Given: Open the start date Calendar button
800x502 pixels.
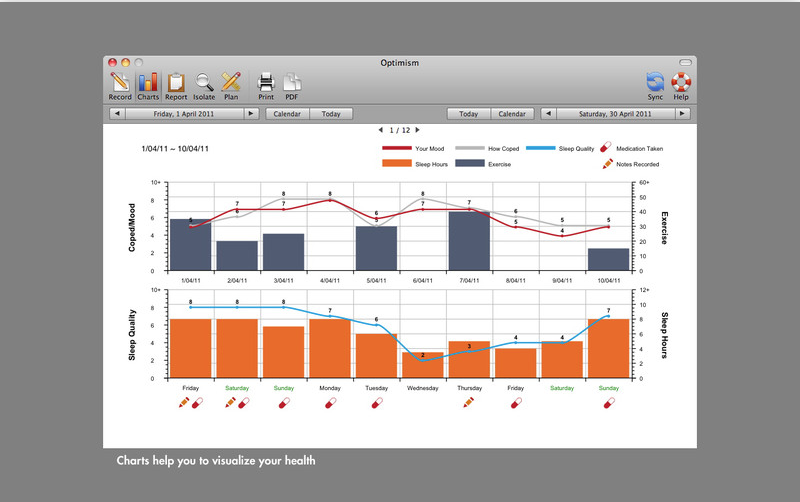Looking at the screenshot, I should [287, 114].
